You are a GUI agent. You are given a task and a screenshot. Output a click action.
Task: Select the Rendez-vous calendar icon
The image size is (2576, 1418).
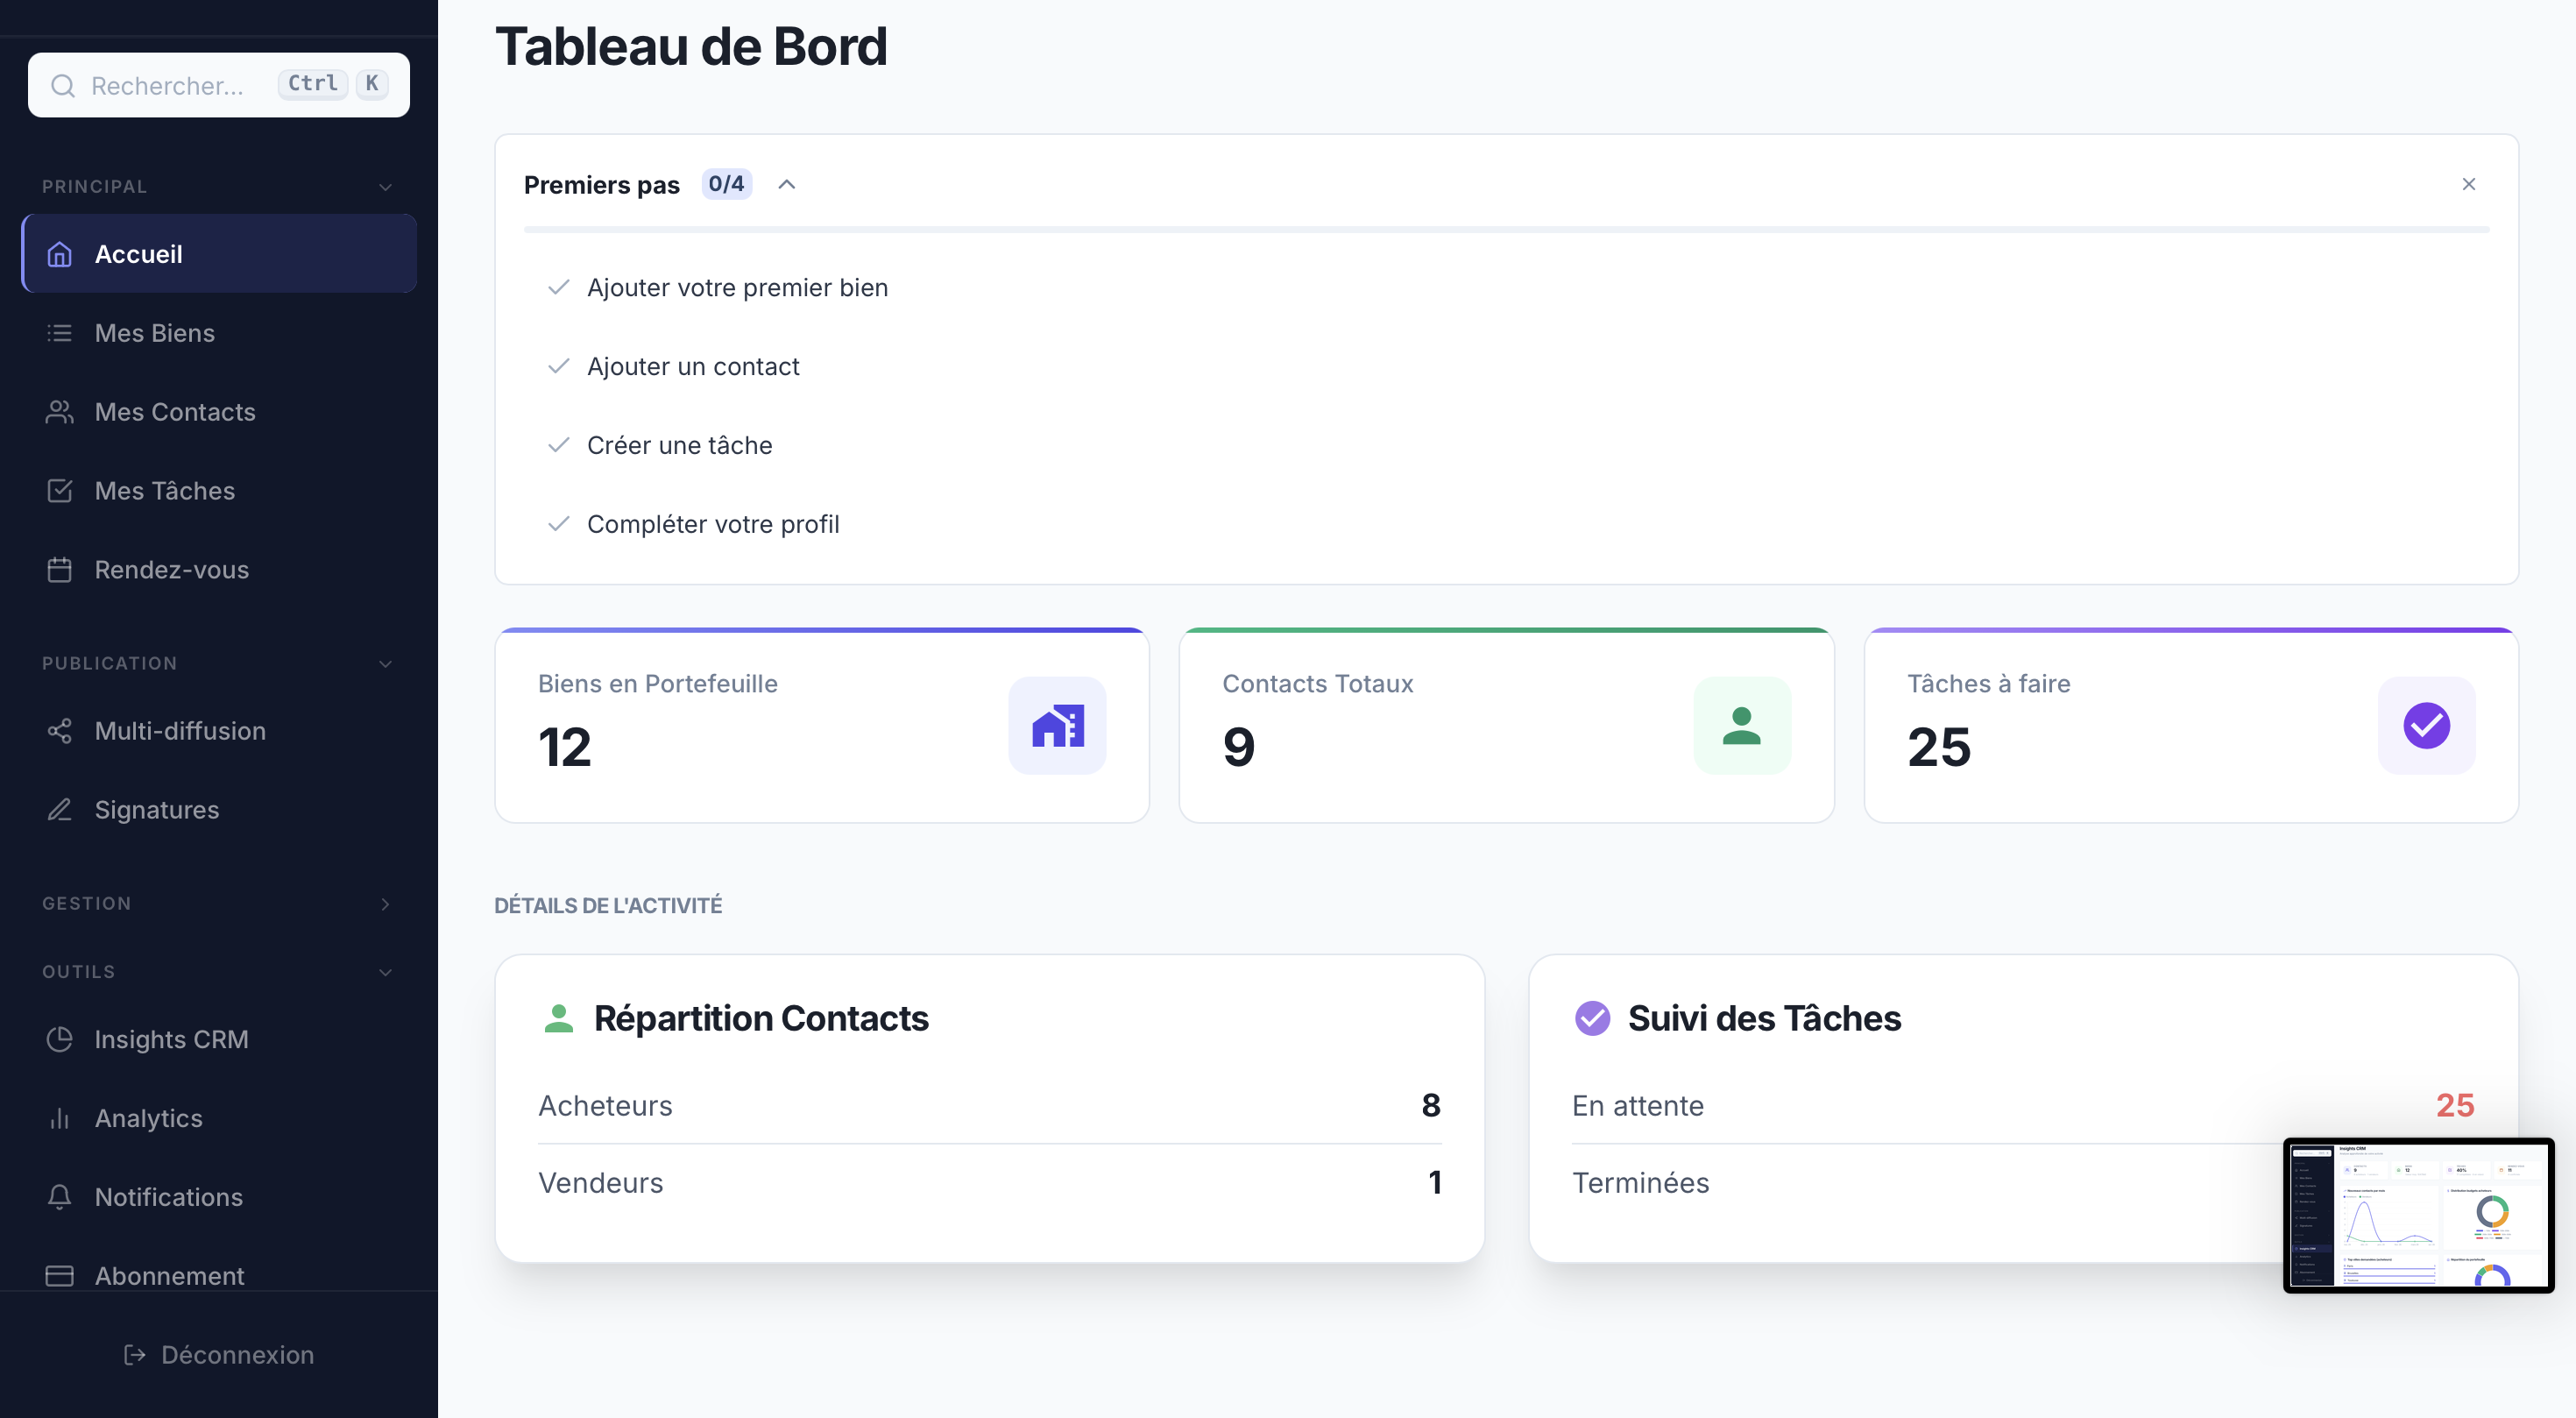59,570
